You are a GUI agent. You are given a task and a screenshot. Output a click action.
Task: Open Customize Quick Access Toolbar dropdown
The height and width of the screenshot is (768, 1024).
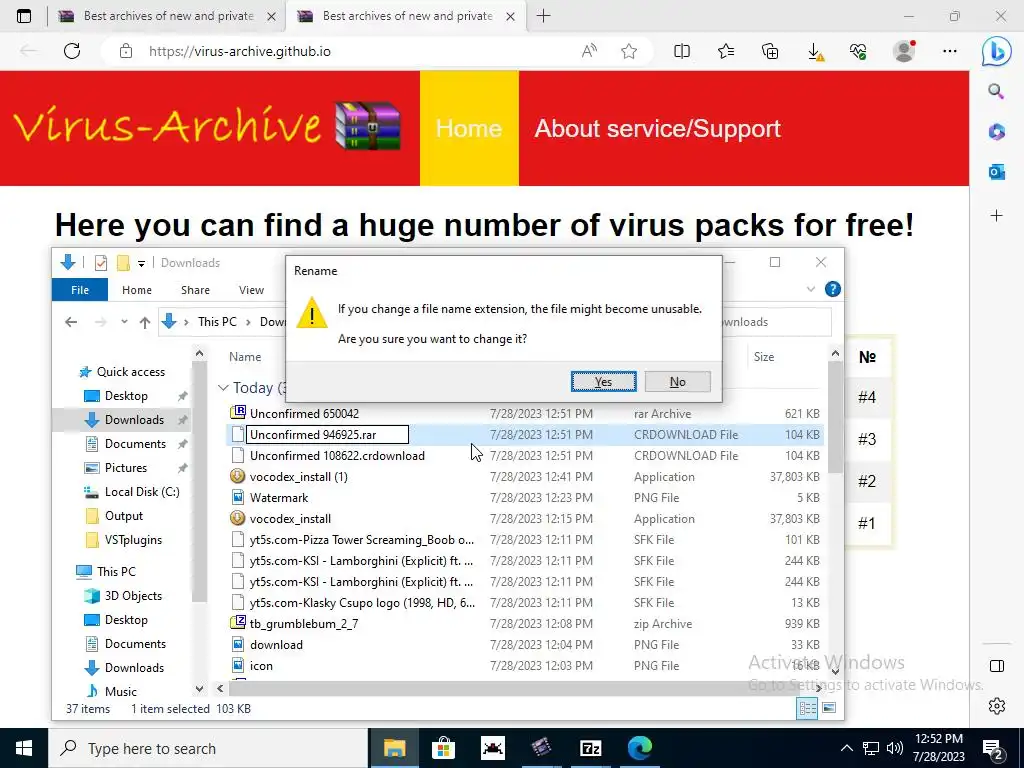pos(141,264)
